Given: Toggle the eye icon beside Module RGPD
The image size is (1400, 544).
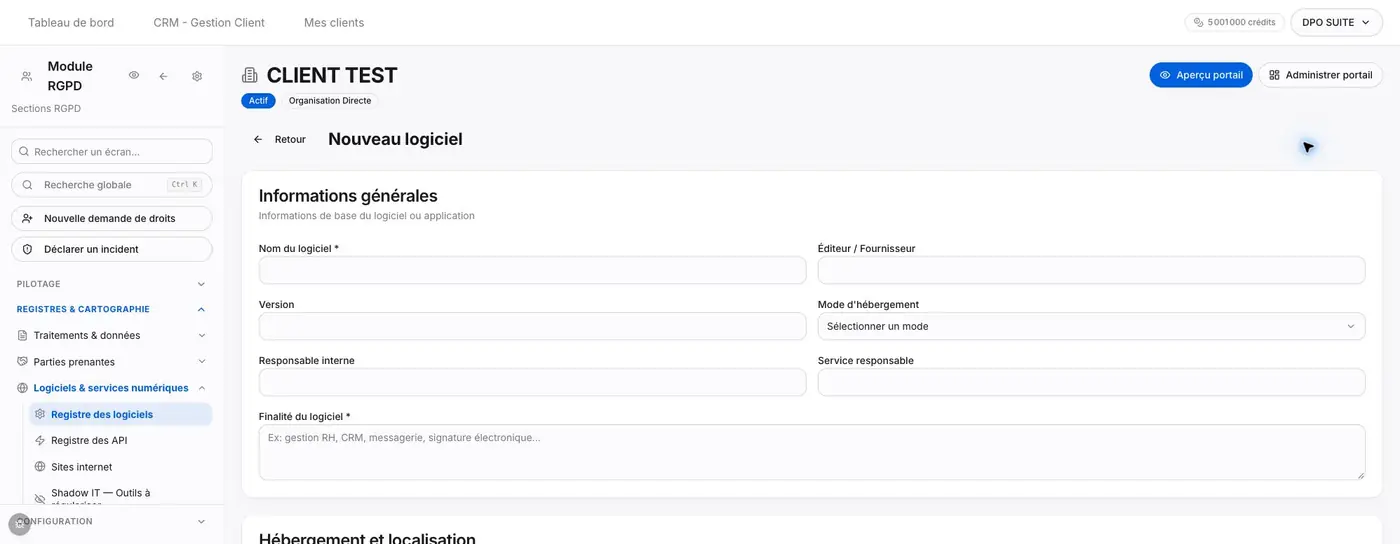Looking at the screenshot, I should tap(134, 76).
